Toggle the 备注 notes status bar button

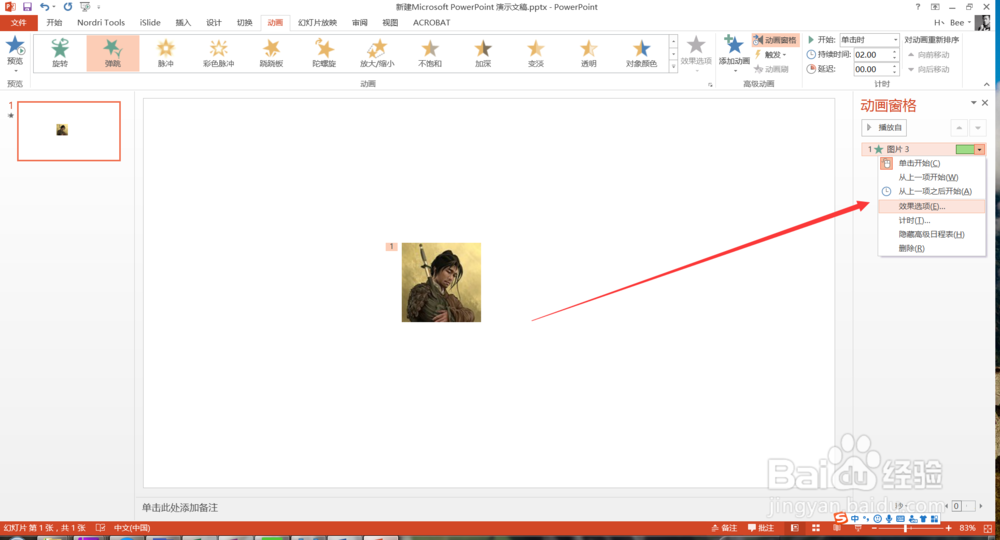click(x=724, y=528)
